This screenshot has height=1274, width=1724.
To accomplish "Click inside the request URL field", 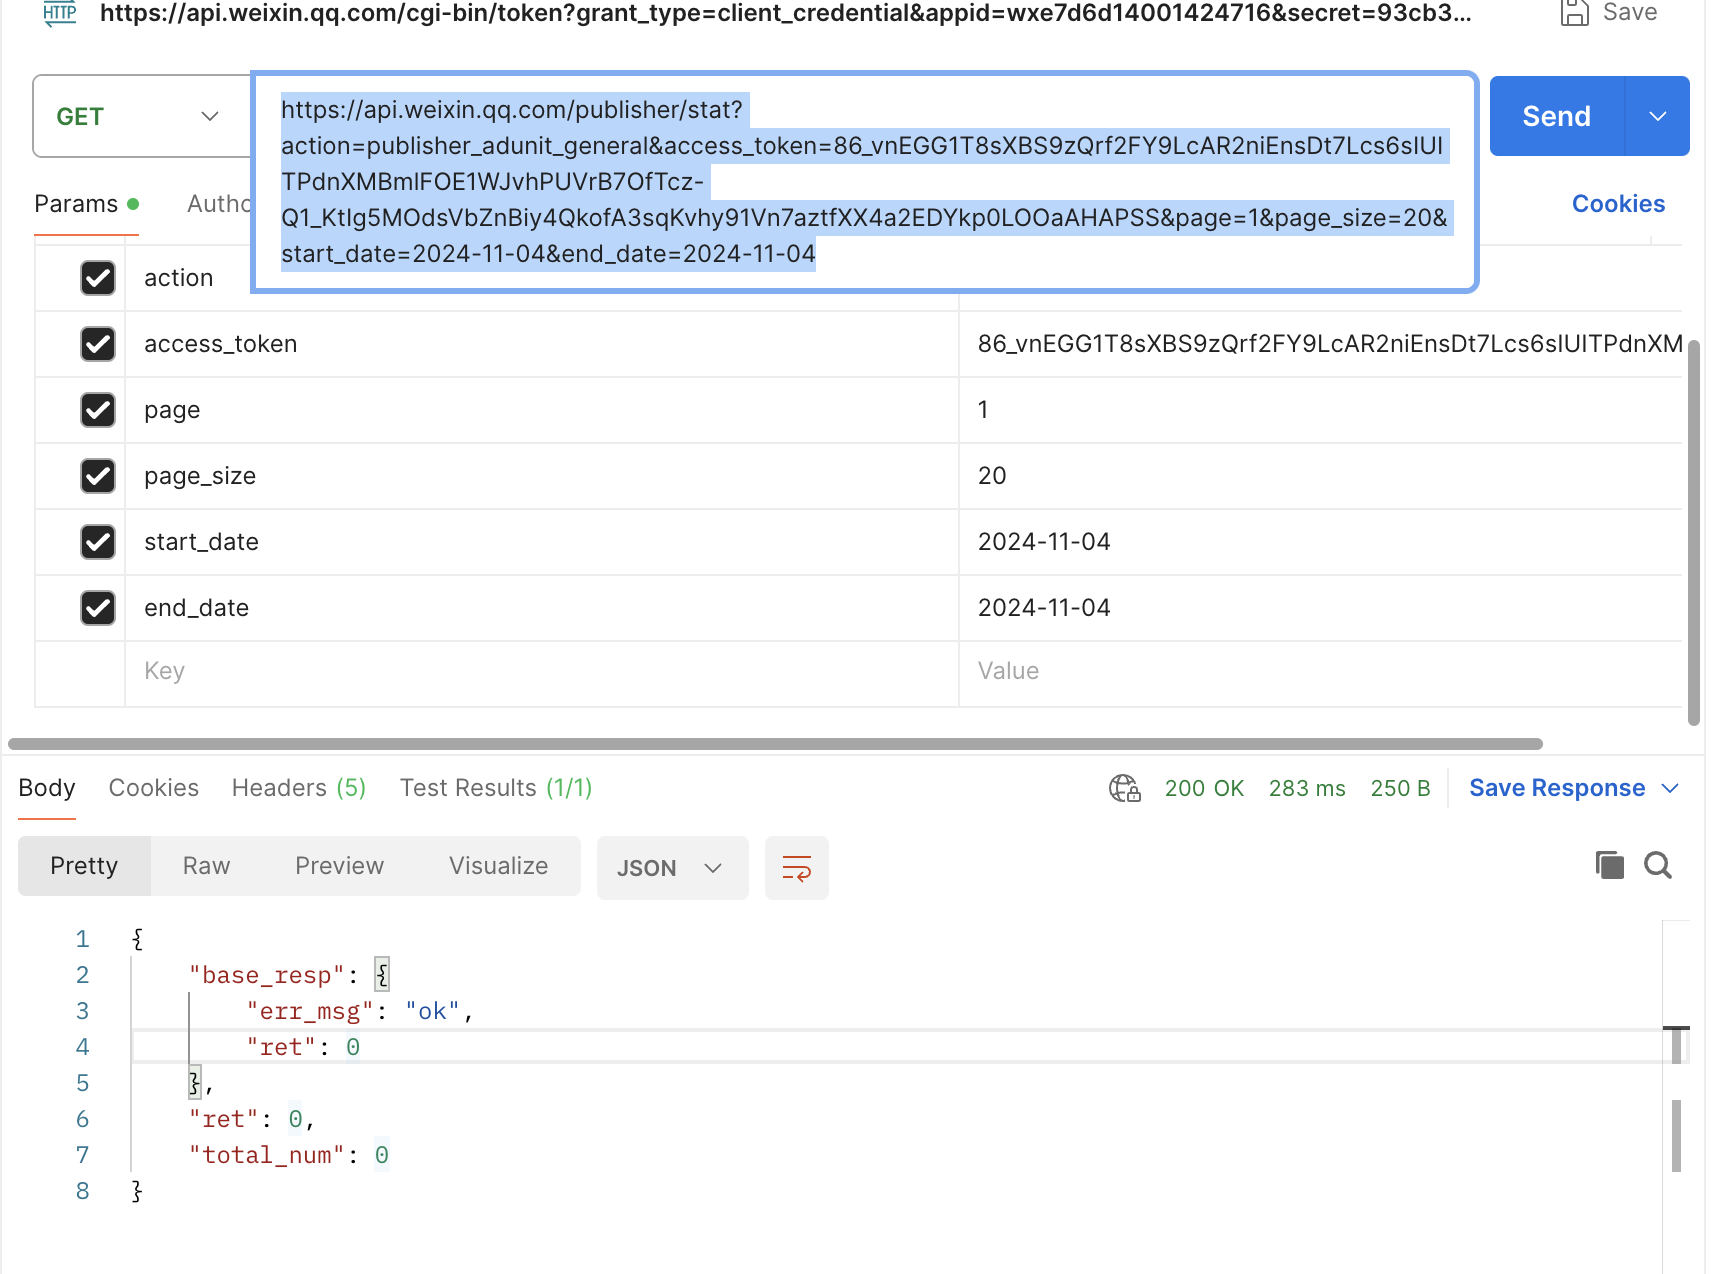I will tap(865, 182).
